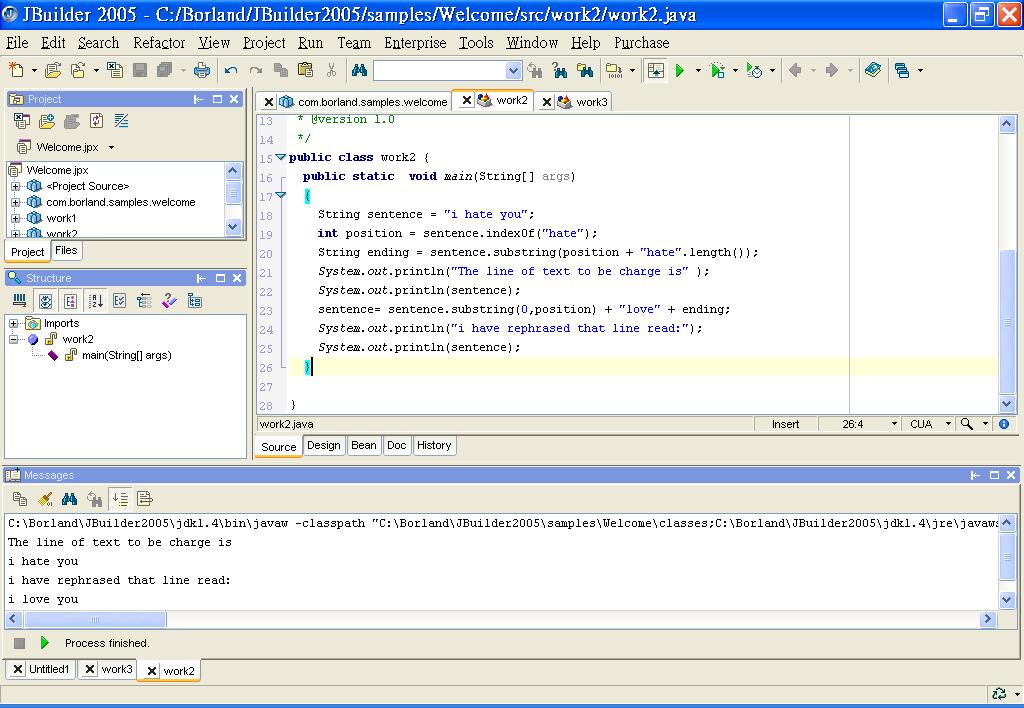Click the Make project icon

[613, 70]
